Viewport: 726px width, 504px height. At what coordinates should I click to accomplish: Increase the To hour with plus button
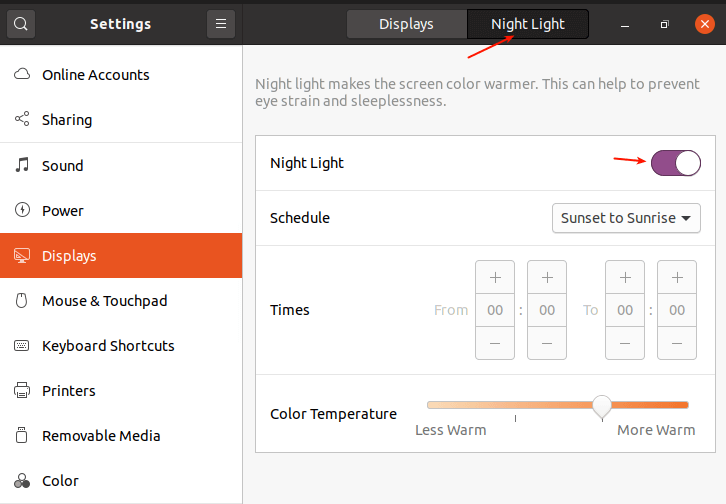pos(625,277)
